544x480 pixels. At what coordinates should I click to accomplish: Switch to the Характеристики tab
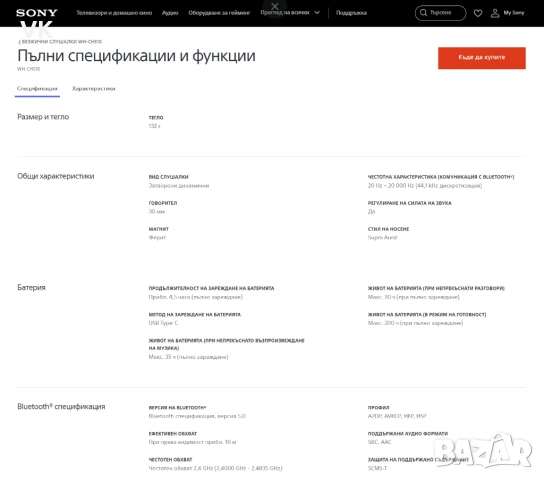pos(94,89)
